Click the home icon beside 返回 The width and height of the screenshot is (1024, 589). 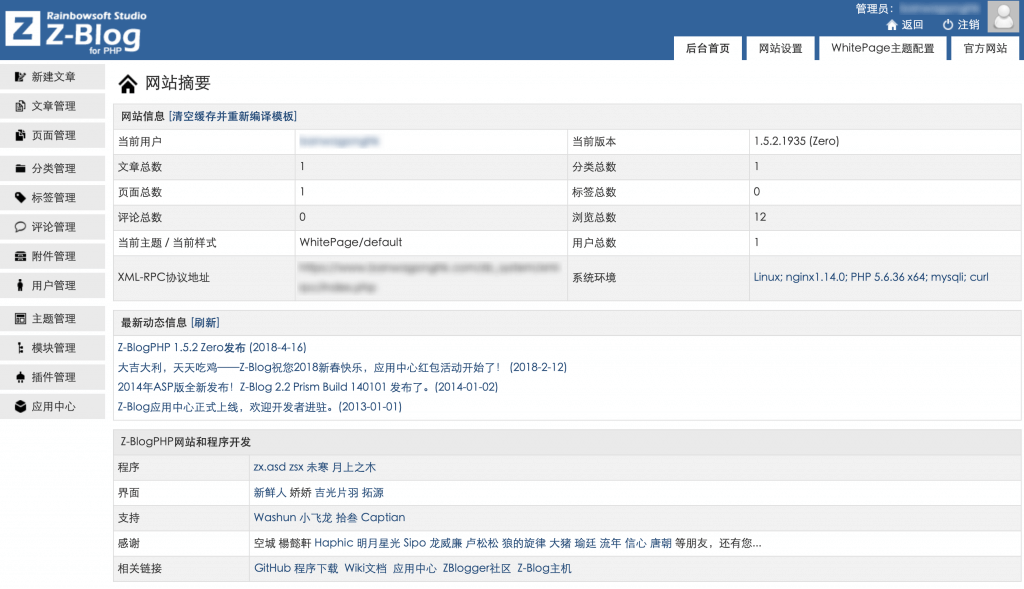pyautogui.click(x=891, y=25)
